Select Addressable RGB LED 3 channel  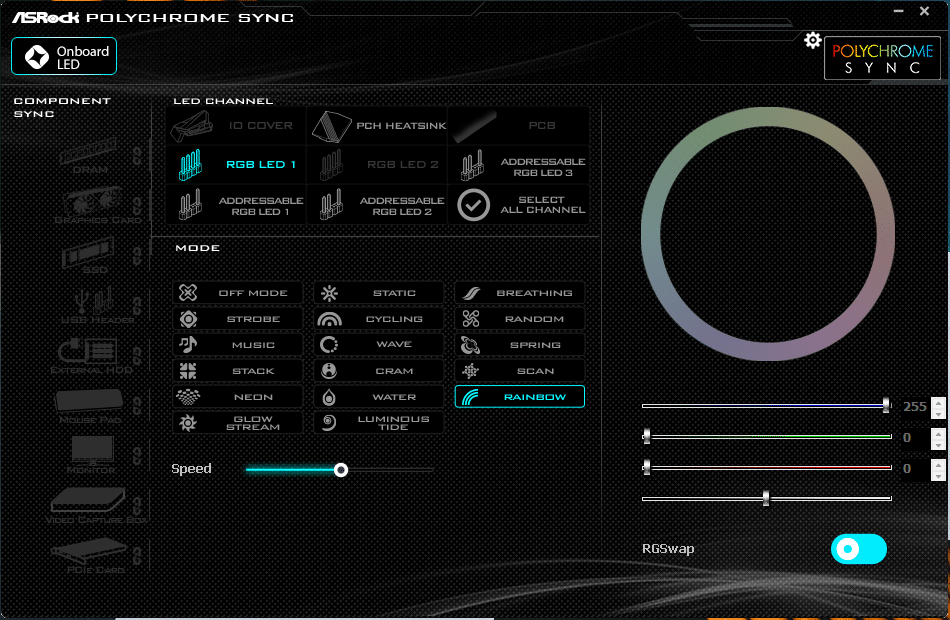(x=519, y=164)
